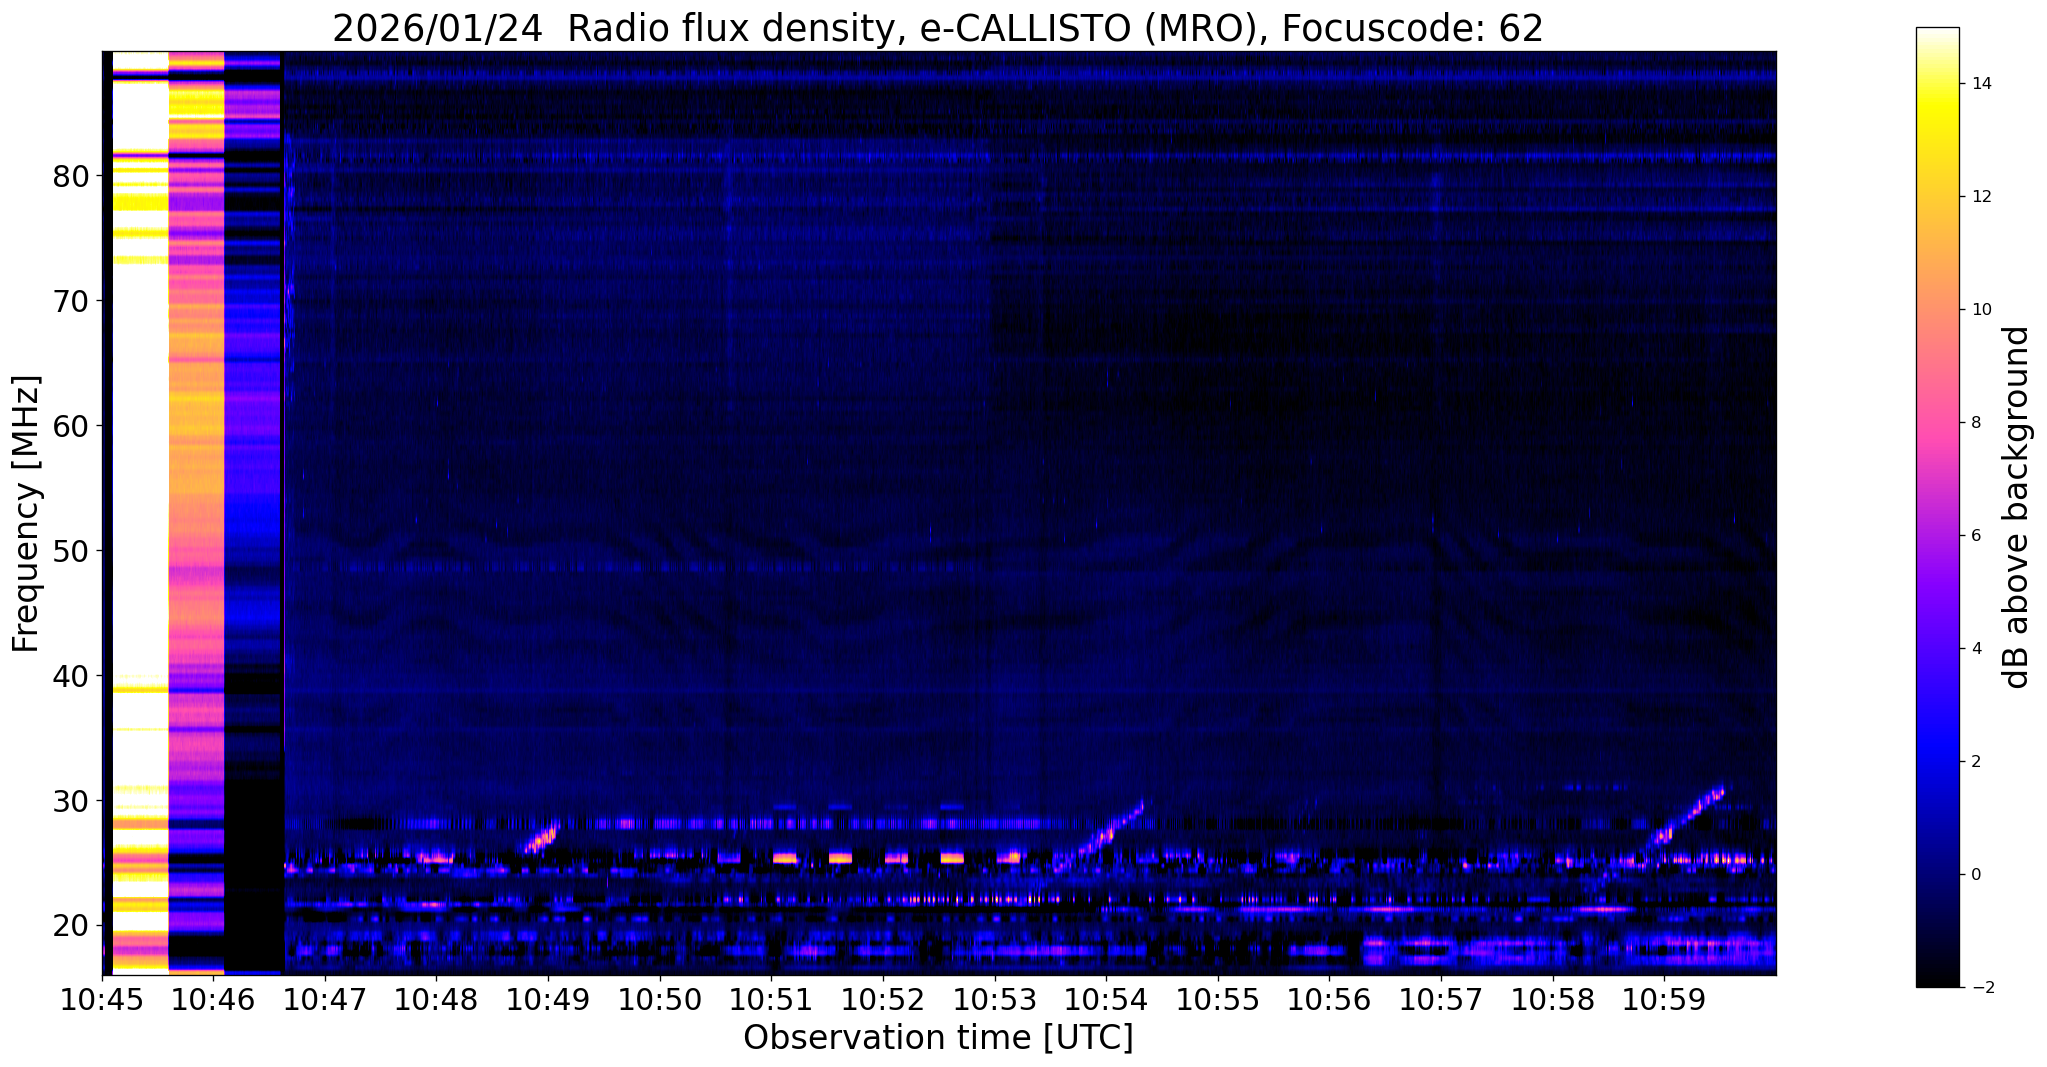The height and width of the screenshot is (1067, 2047).
Task: Click the 40 MHz frequency tick label
Action: pos(70,676)
